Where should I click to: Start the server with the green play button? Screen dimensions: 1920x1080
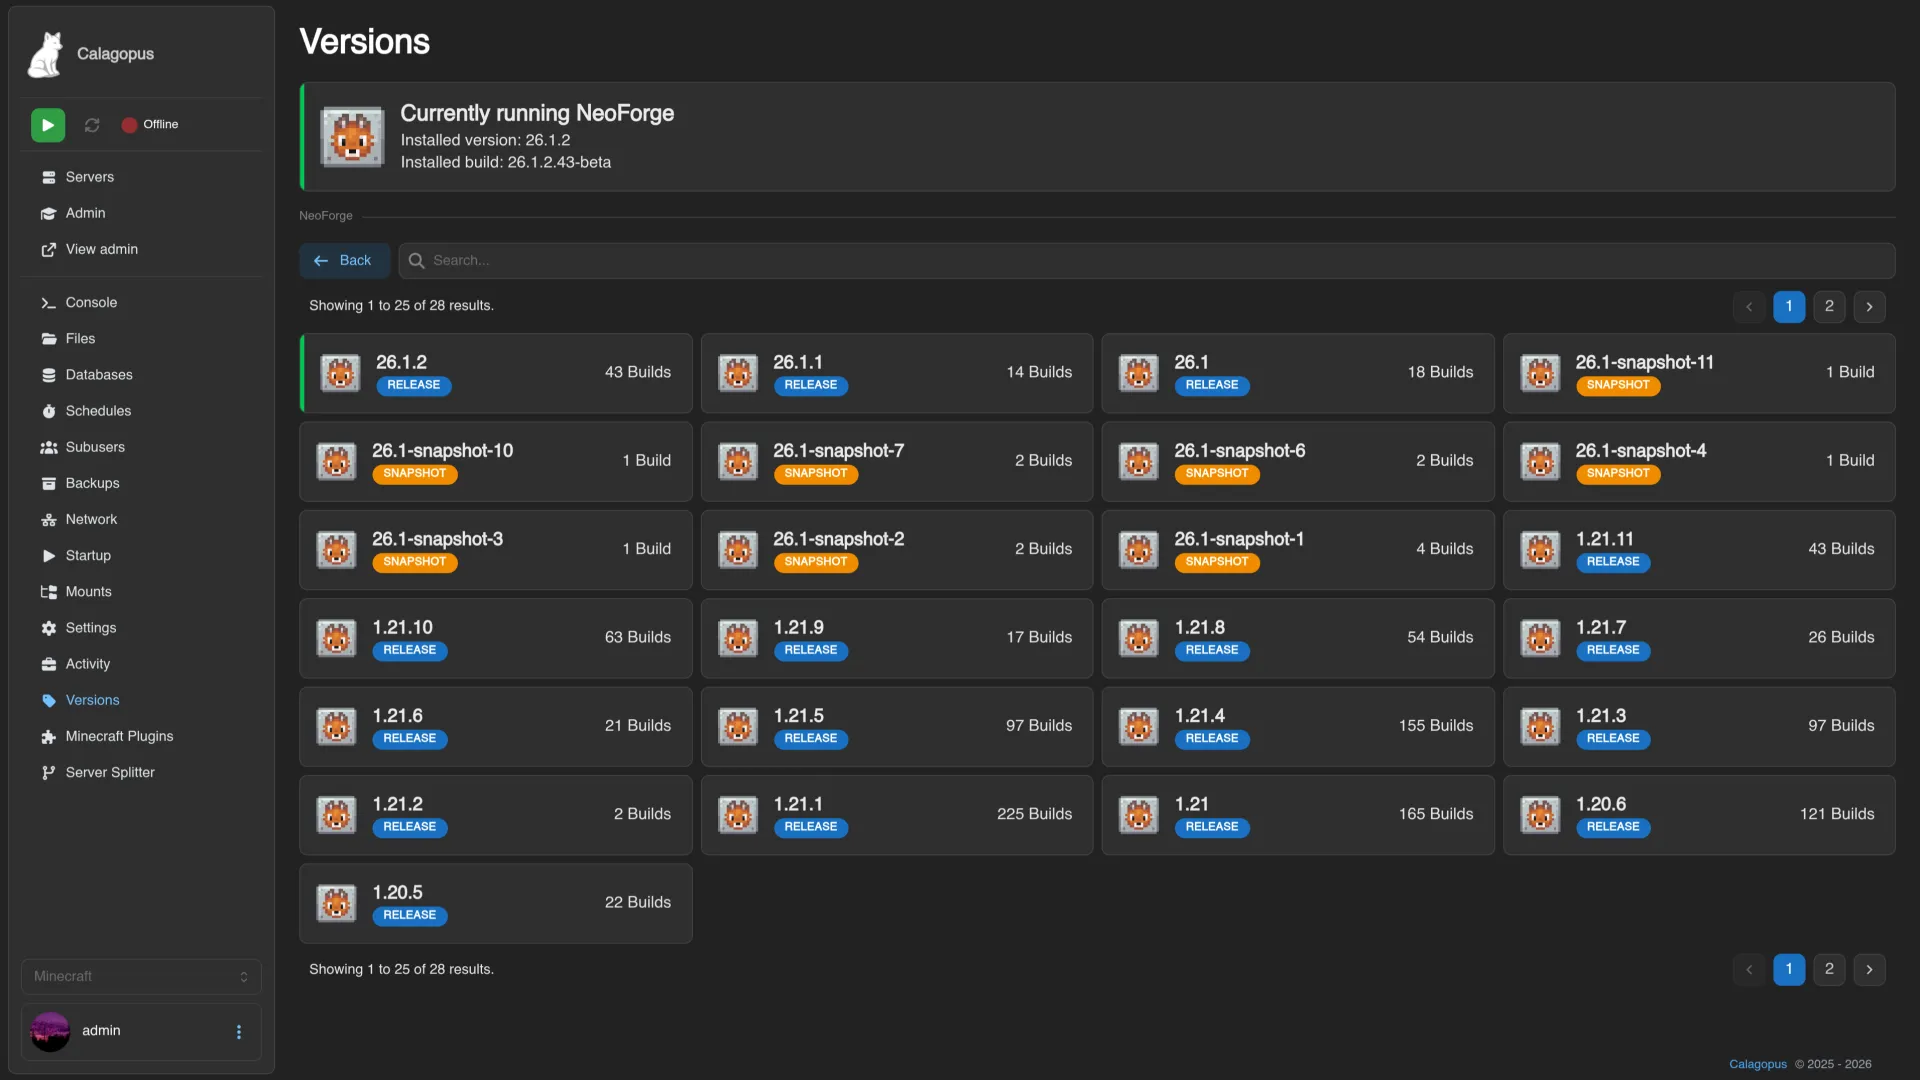tap(48, 125)
